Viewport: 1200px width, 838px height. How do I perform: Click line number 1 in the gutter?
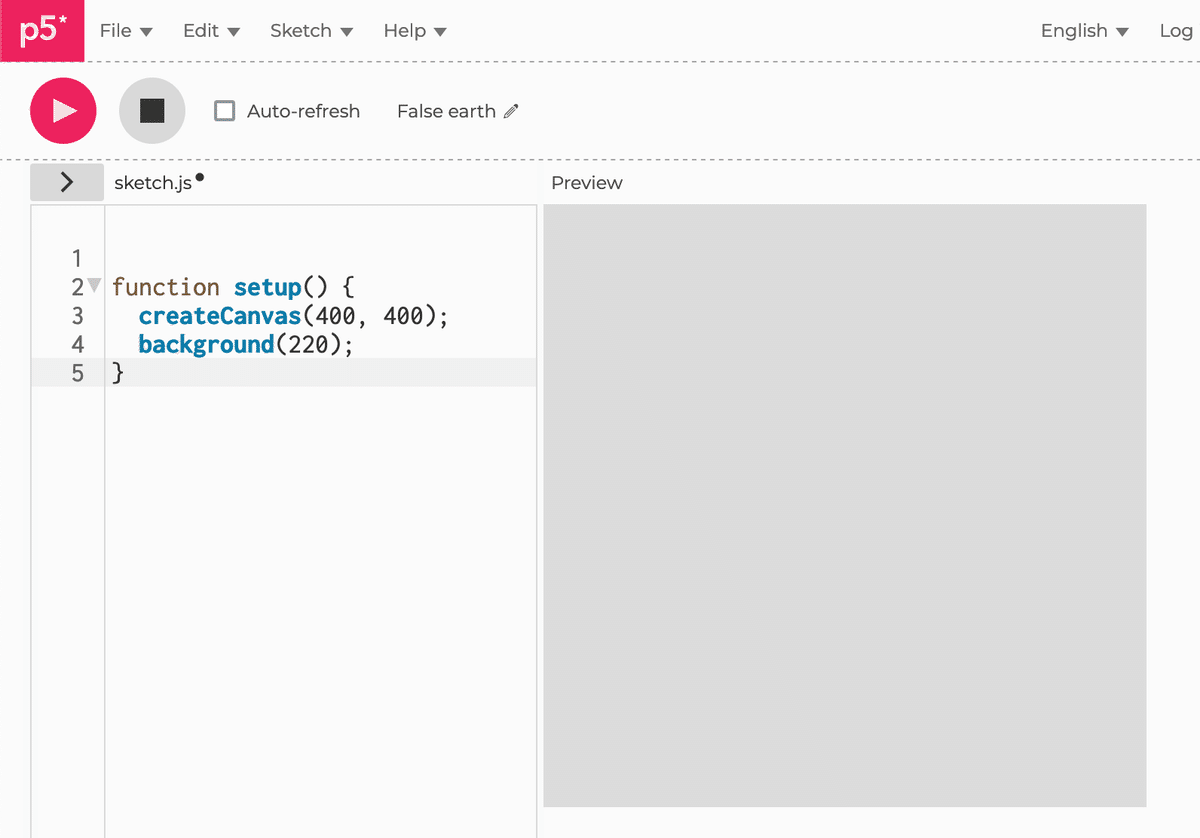coord(77,258)
